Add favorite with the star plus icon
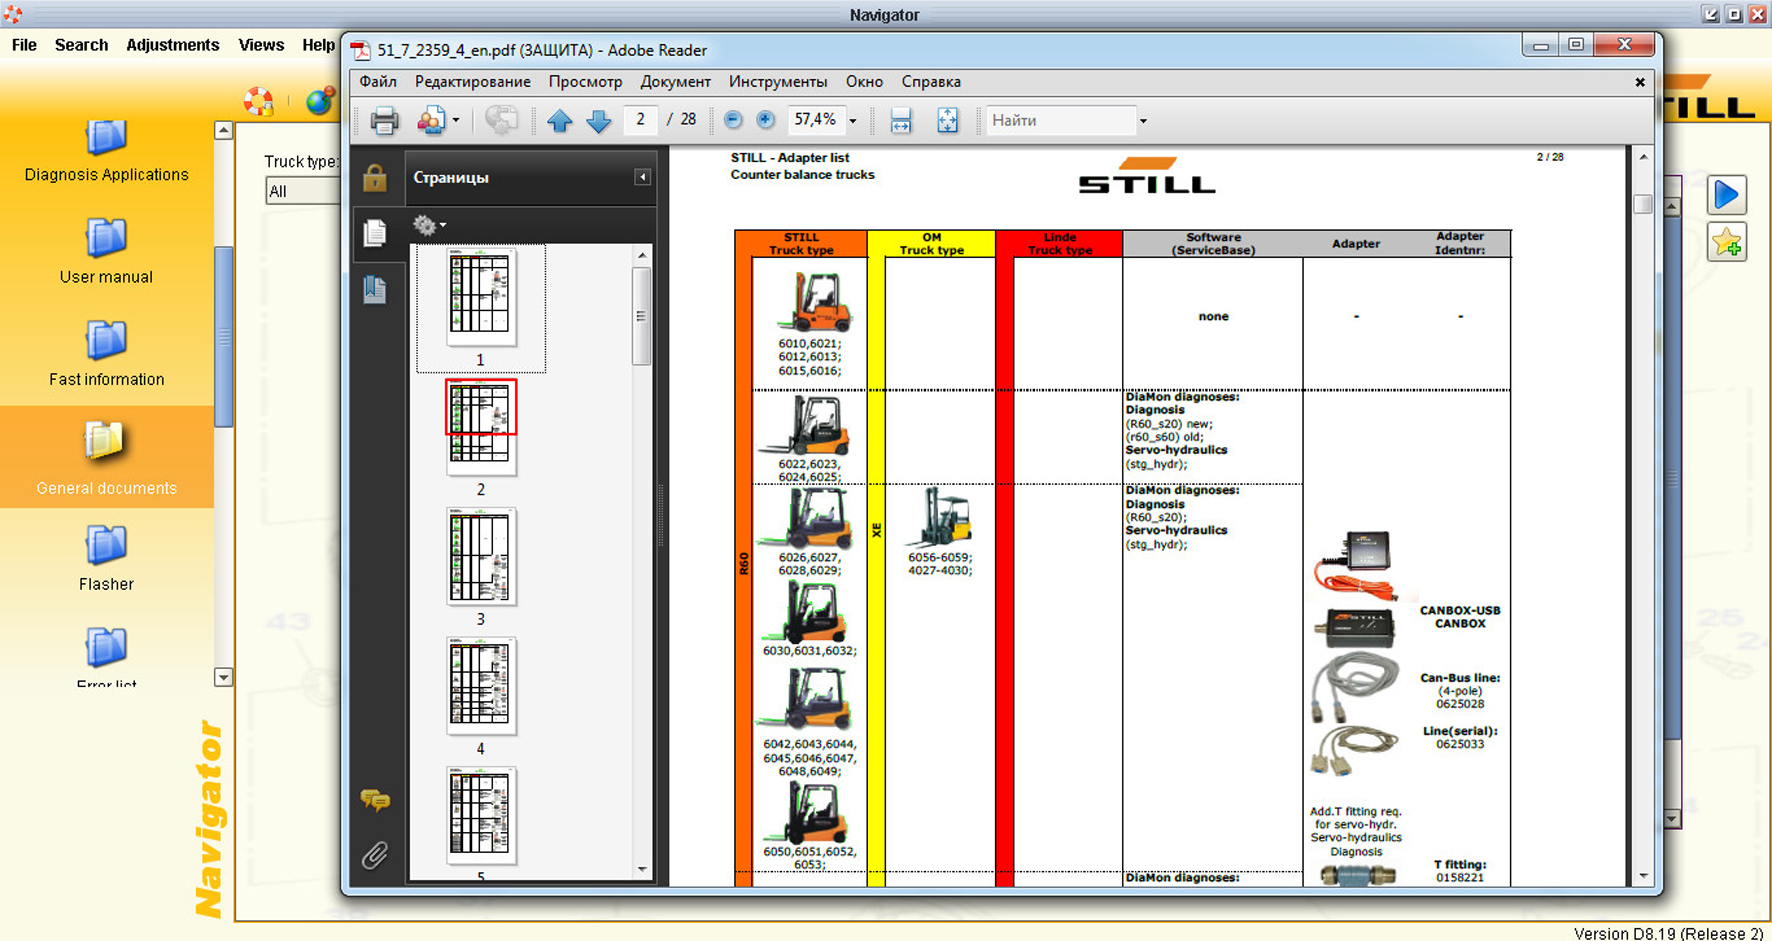The image size is (1772, 941). coord(1726,243)
